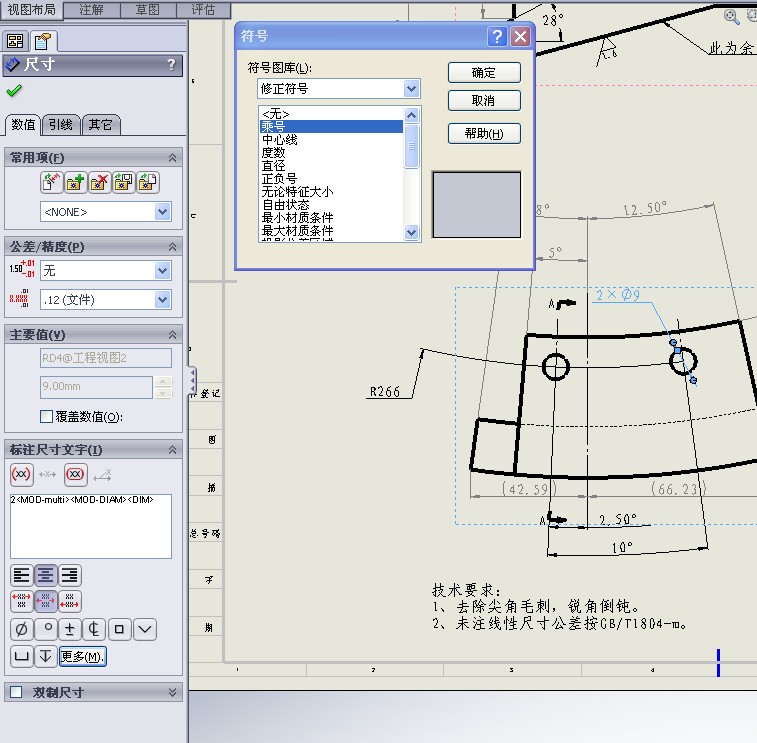This screenshot has height=743, width=757.
Task: Insert depth symbol
Action: (x=45, y=657)
